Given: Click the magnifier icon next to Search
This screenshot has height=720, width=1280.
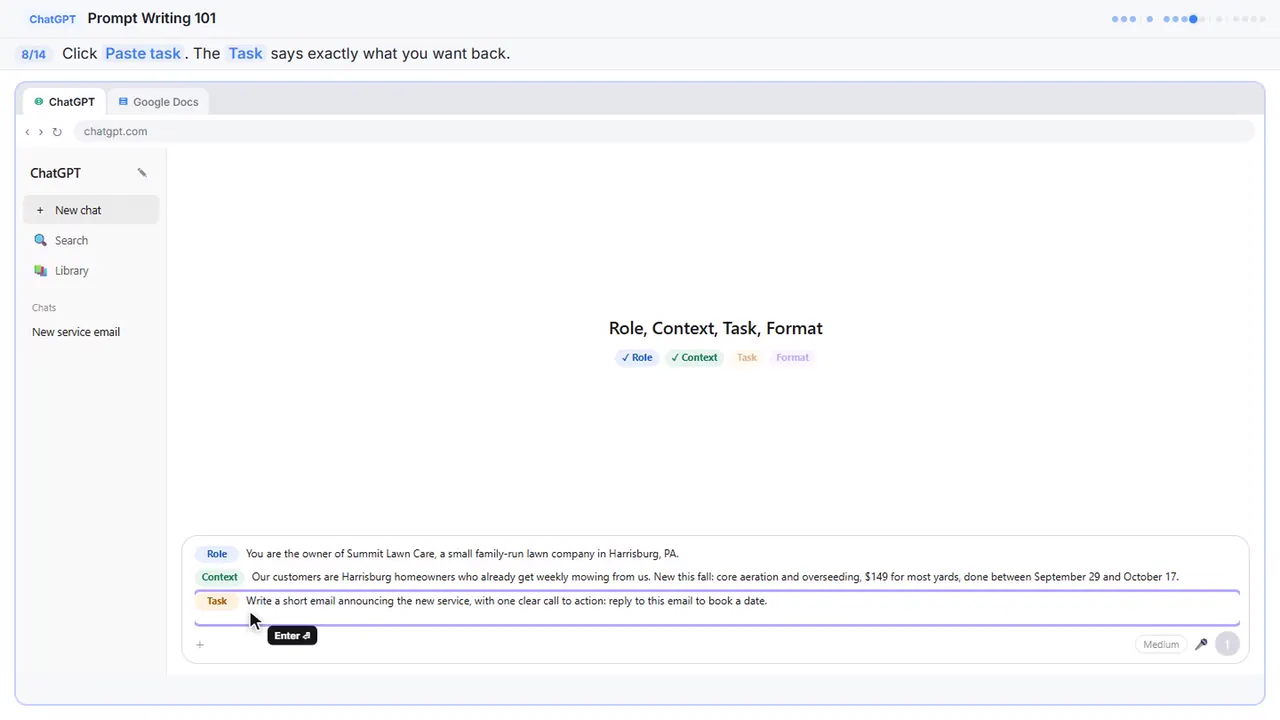Looking at the screenshot, I should [x=40, y=240].
